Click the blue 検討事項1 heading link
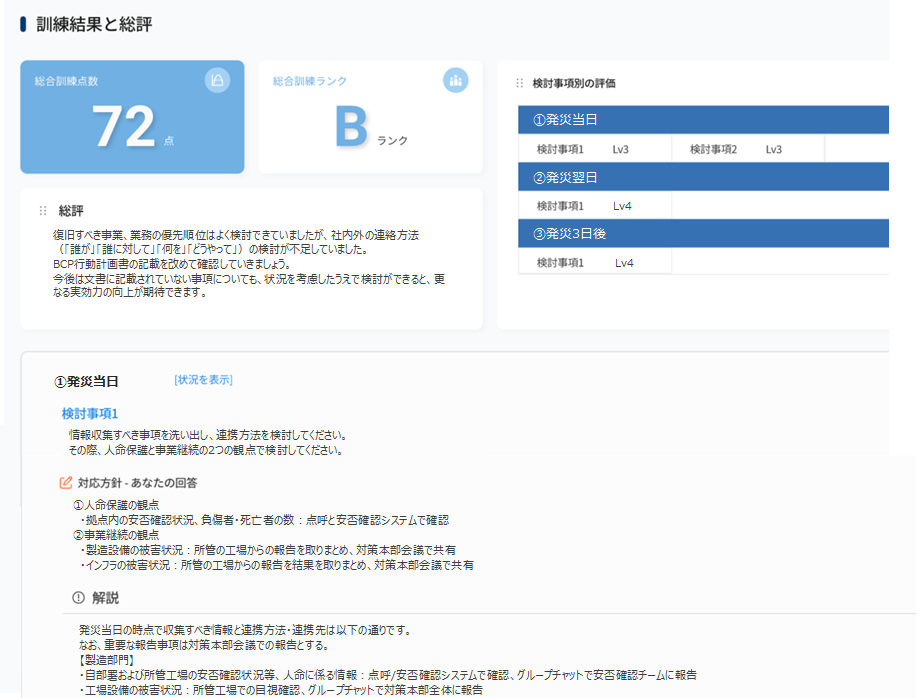The height and width of the screenshot is (698, 920). (x=90, y=413)
